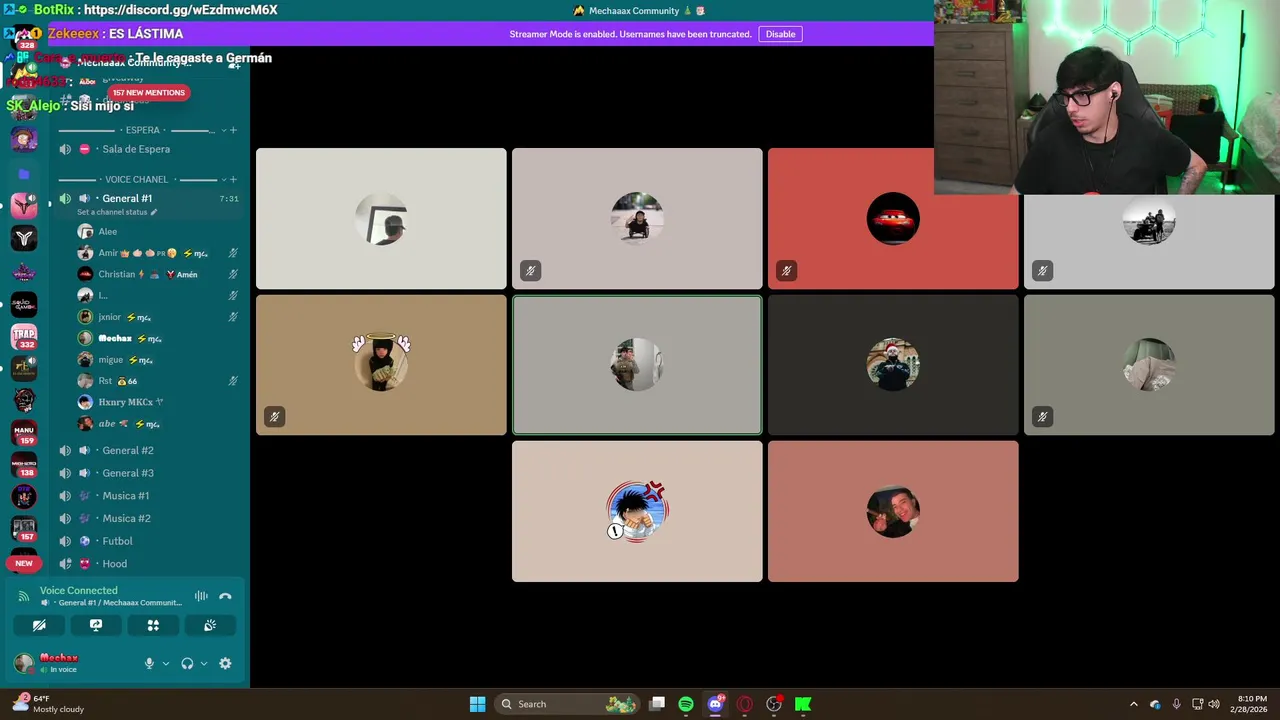Select the anime angry-mark avatar tile

pyautogui.click(x=637, y=511)
